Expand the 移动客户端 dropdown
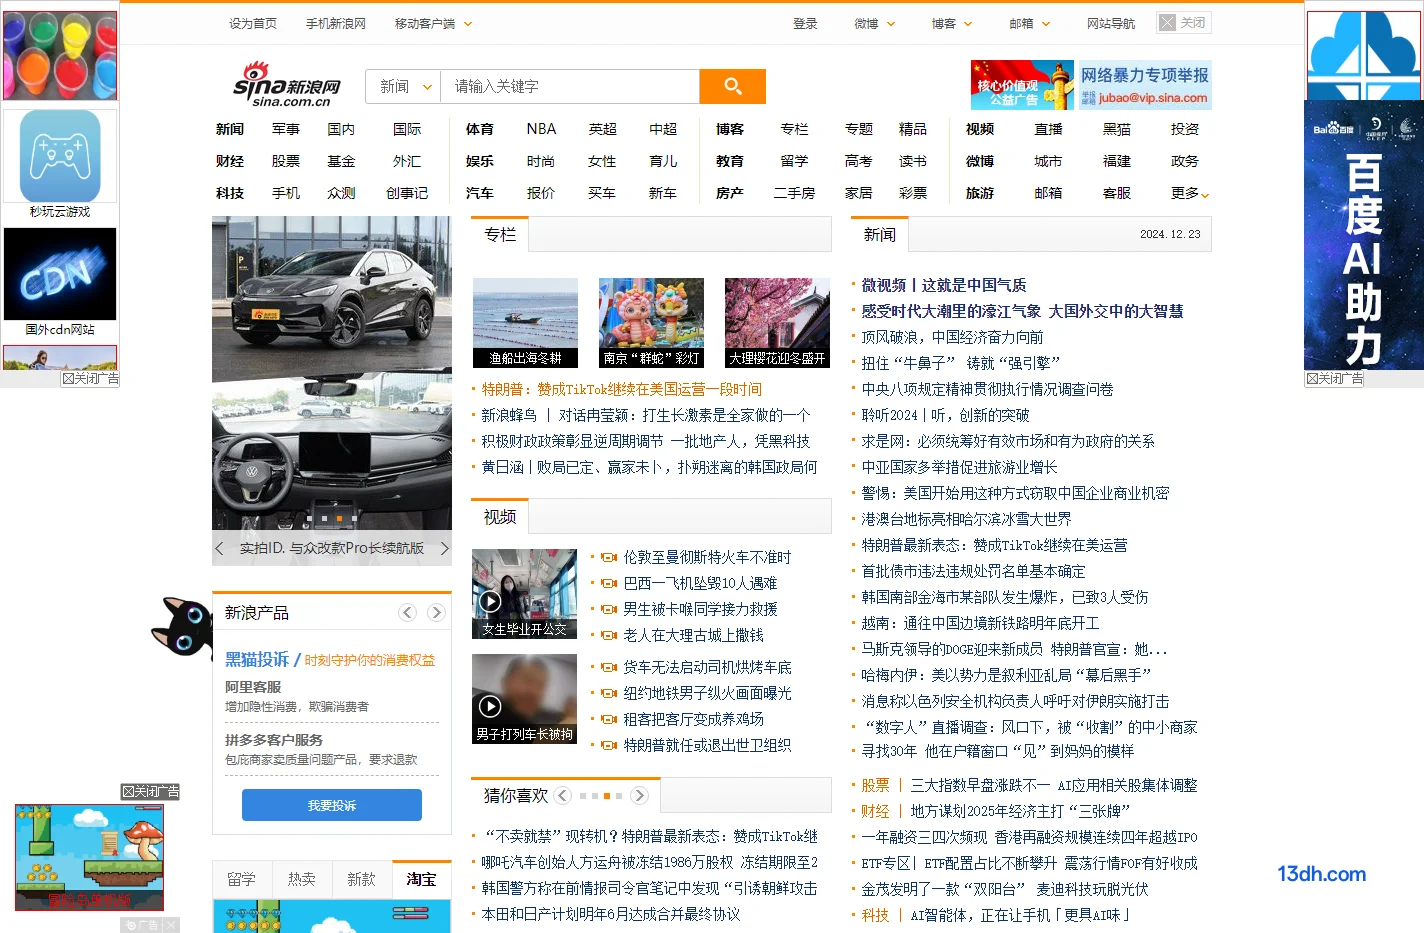The width and height of the screenshot is (1424, 933). (x=434, y=23)
